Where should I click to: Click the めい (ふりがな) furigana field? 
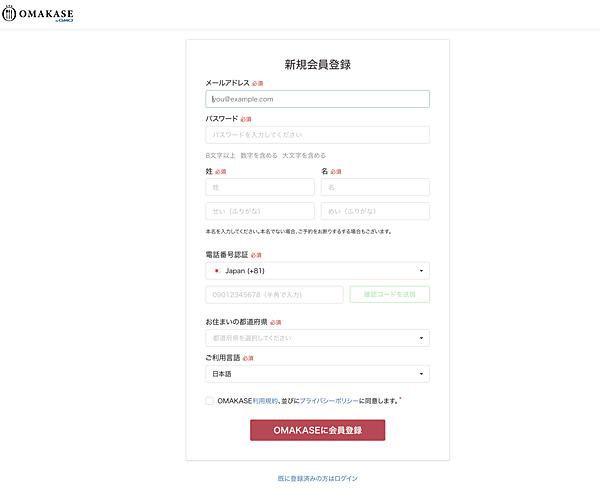[375, 211]
